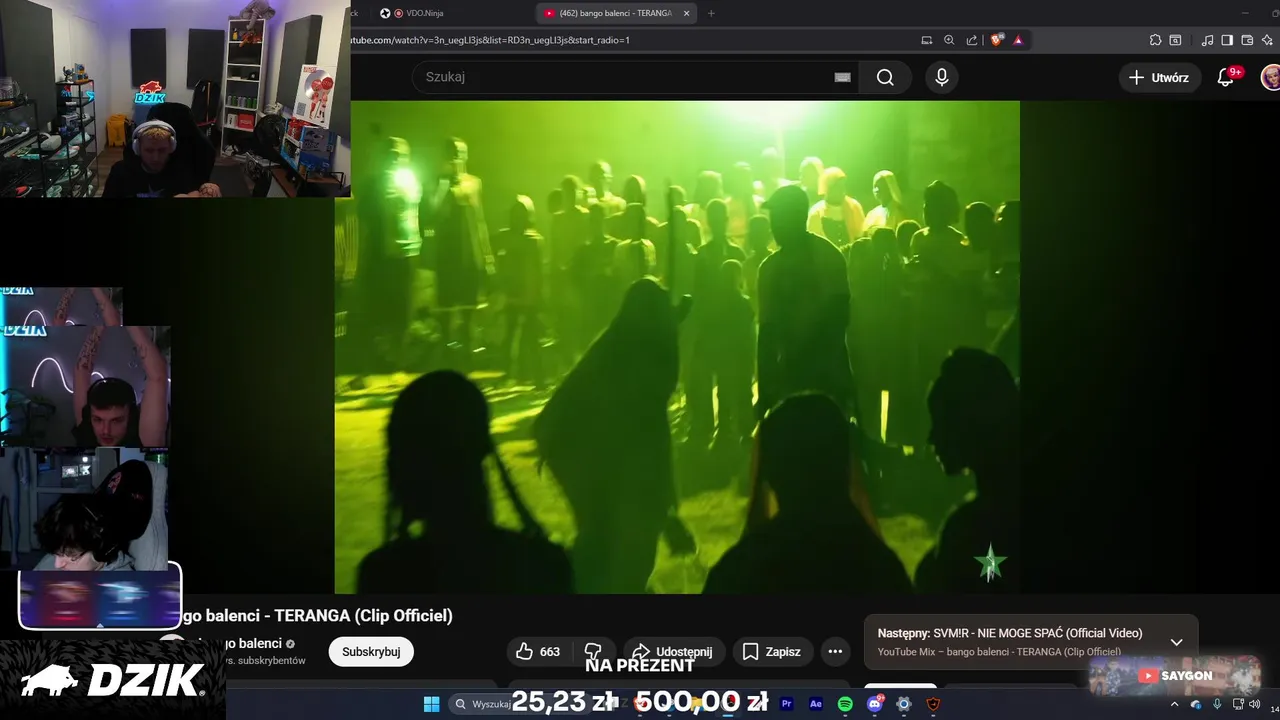Expand the Następny playlist panel chevron

tap(1176, 642)
